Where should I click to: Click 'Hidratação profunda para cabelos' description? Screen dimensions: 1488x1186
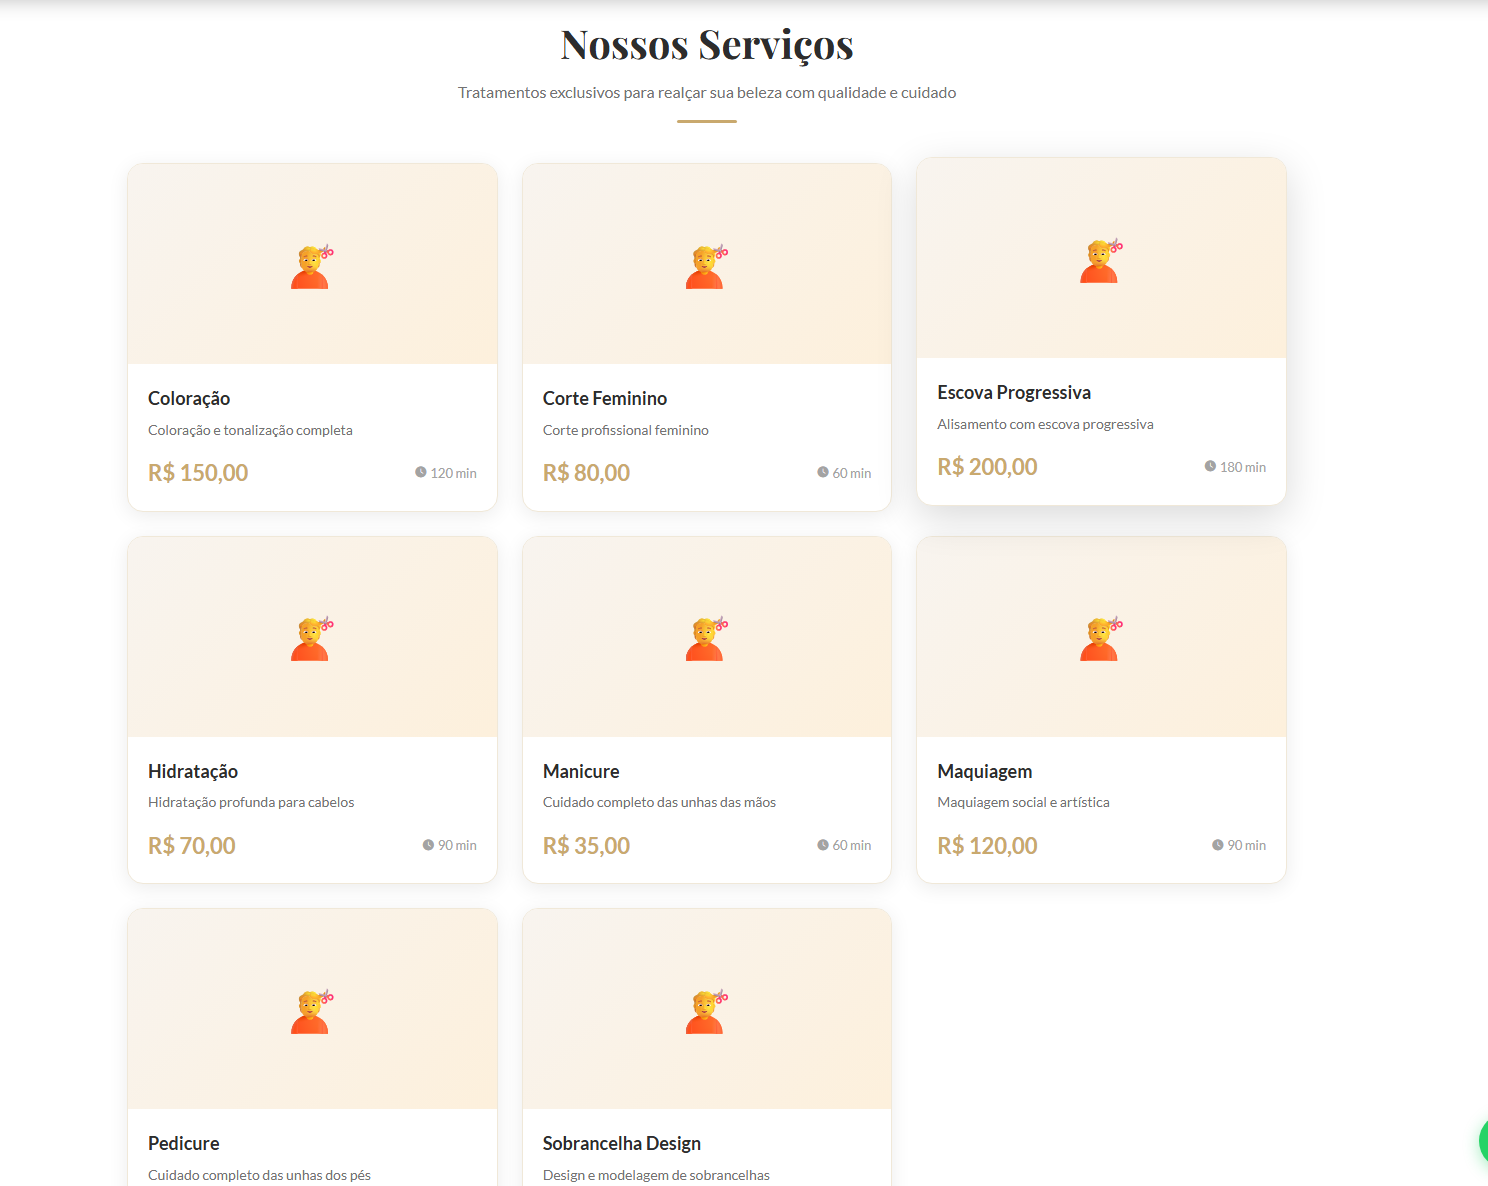[251, 802]
